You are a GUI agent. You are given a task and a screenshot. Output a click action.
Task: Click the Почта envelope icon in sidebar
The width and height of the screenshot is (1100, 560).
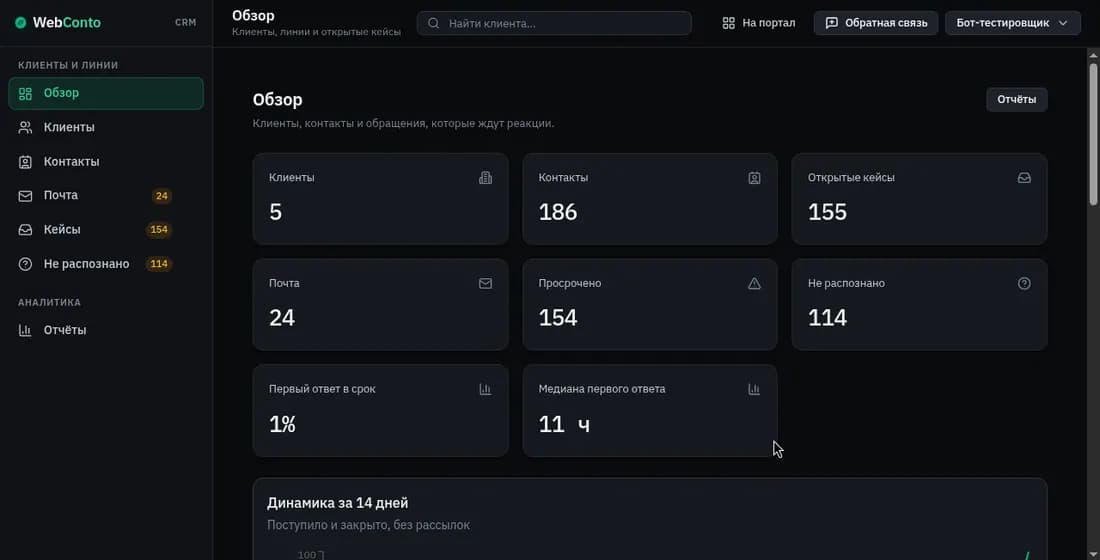25,196
